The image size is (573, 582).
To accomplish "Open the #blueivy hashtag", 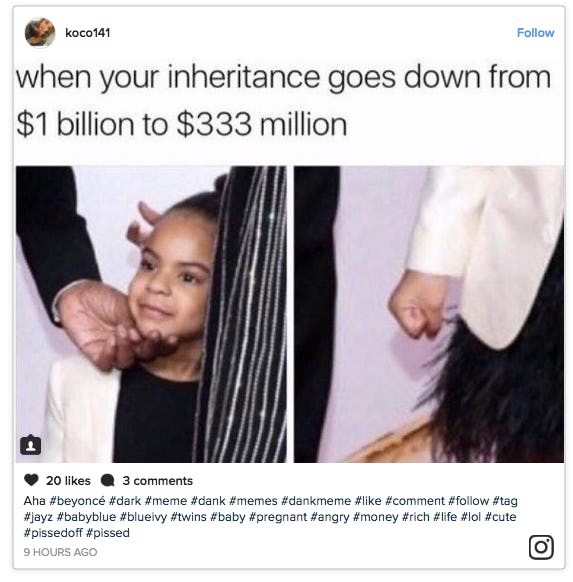I will pyautogui.click(x=143, y=517).
